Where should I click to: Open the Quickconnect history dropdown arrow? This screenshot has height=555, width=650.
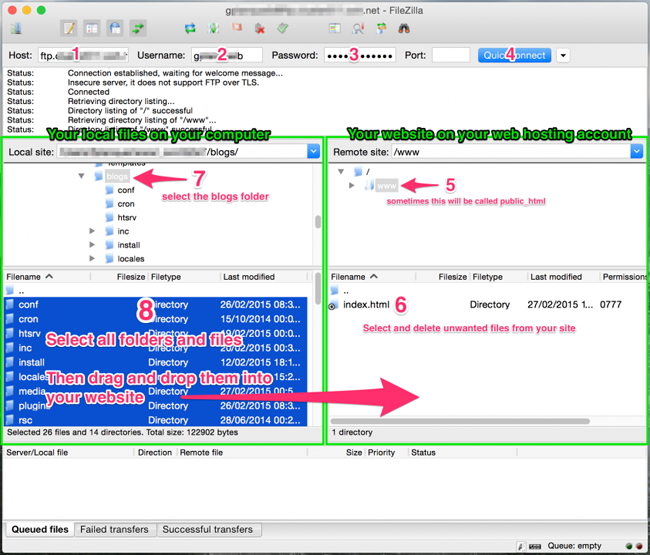(x=563, y=55)
